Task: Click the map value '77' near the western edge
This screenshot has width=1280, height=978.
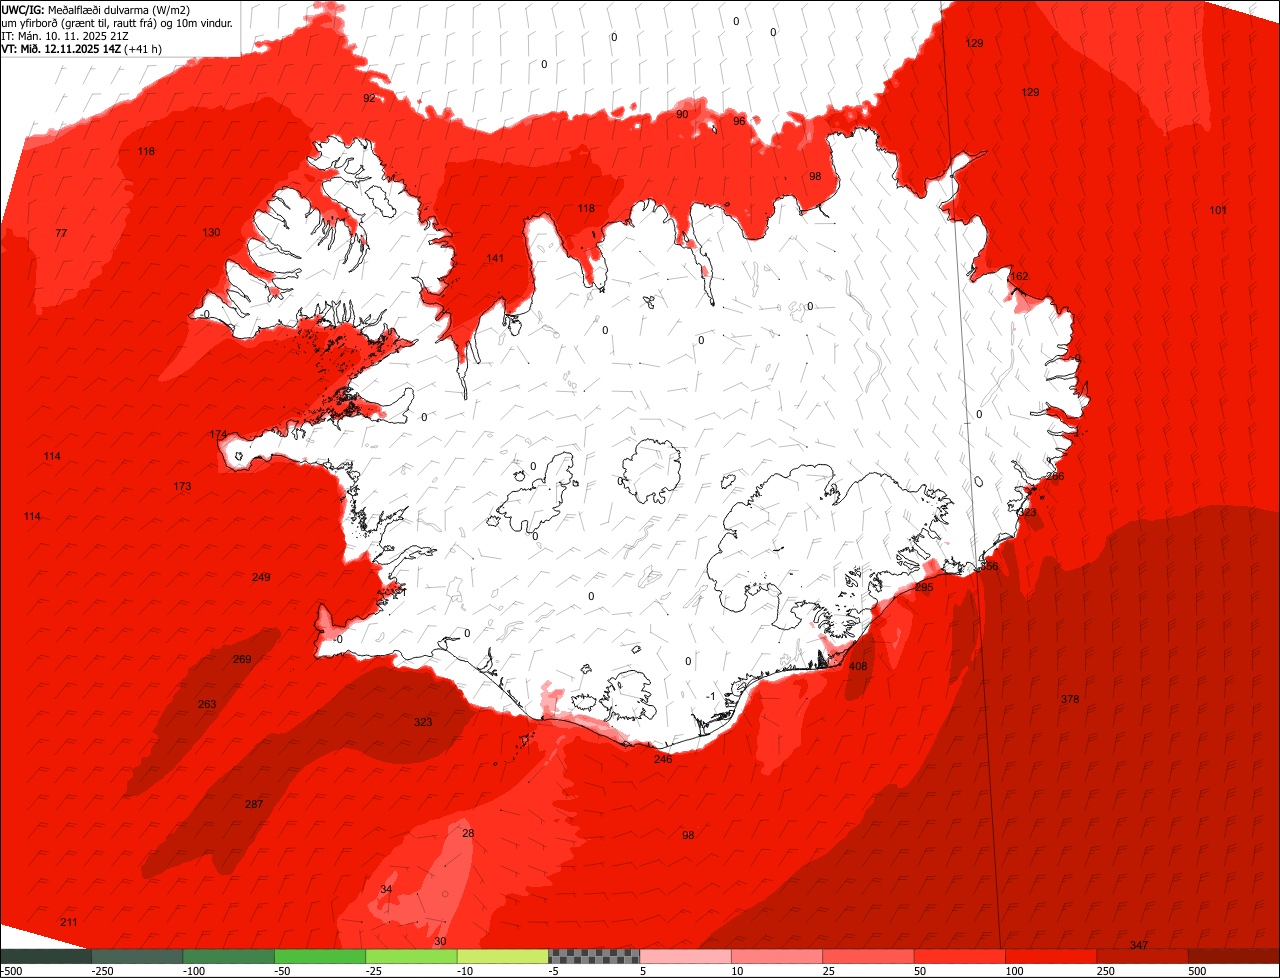Action: (x=61, y=233)
